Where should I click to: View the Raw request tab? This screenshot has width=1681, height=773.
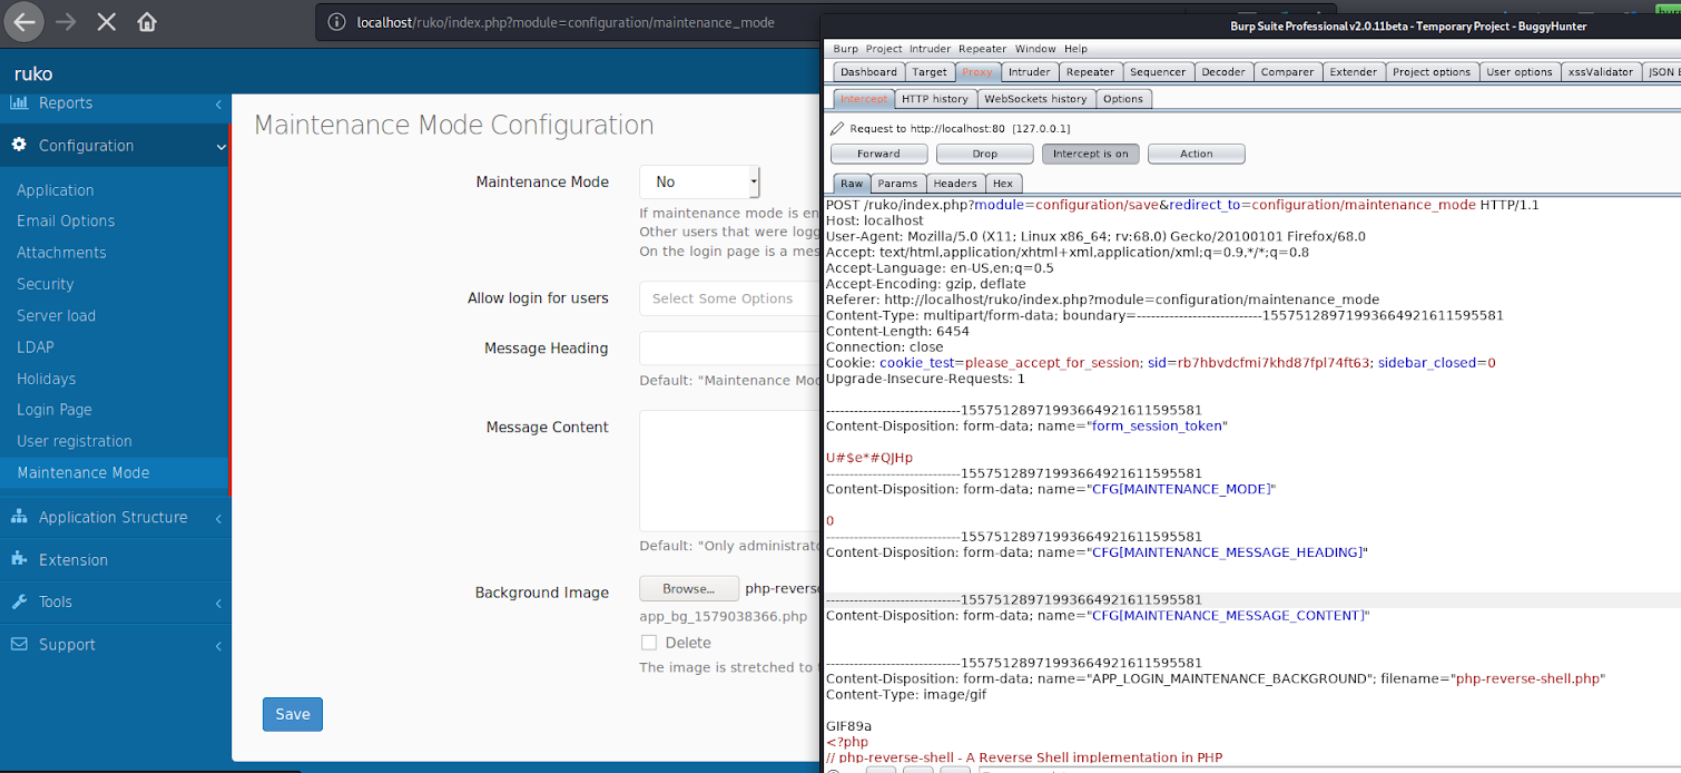851,183
